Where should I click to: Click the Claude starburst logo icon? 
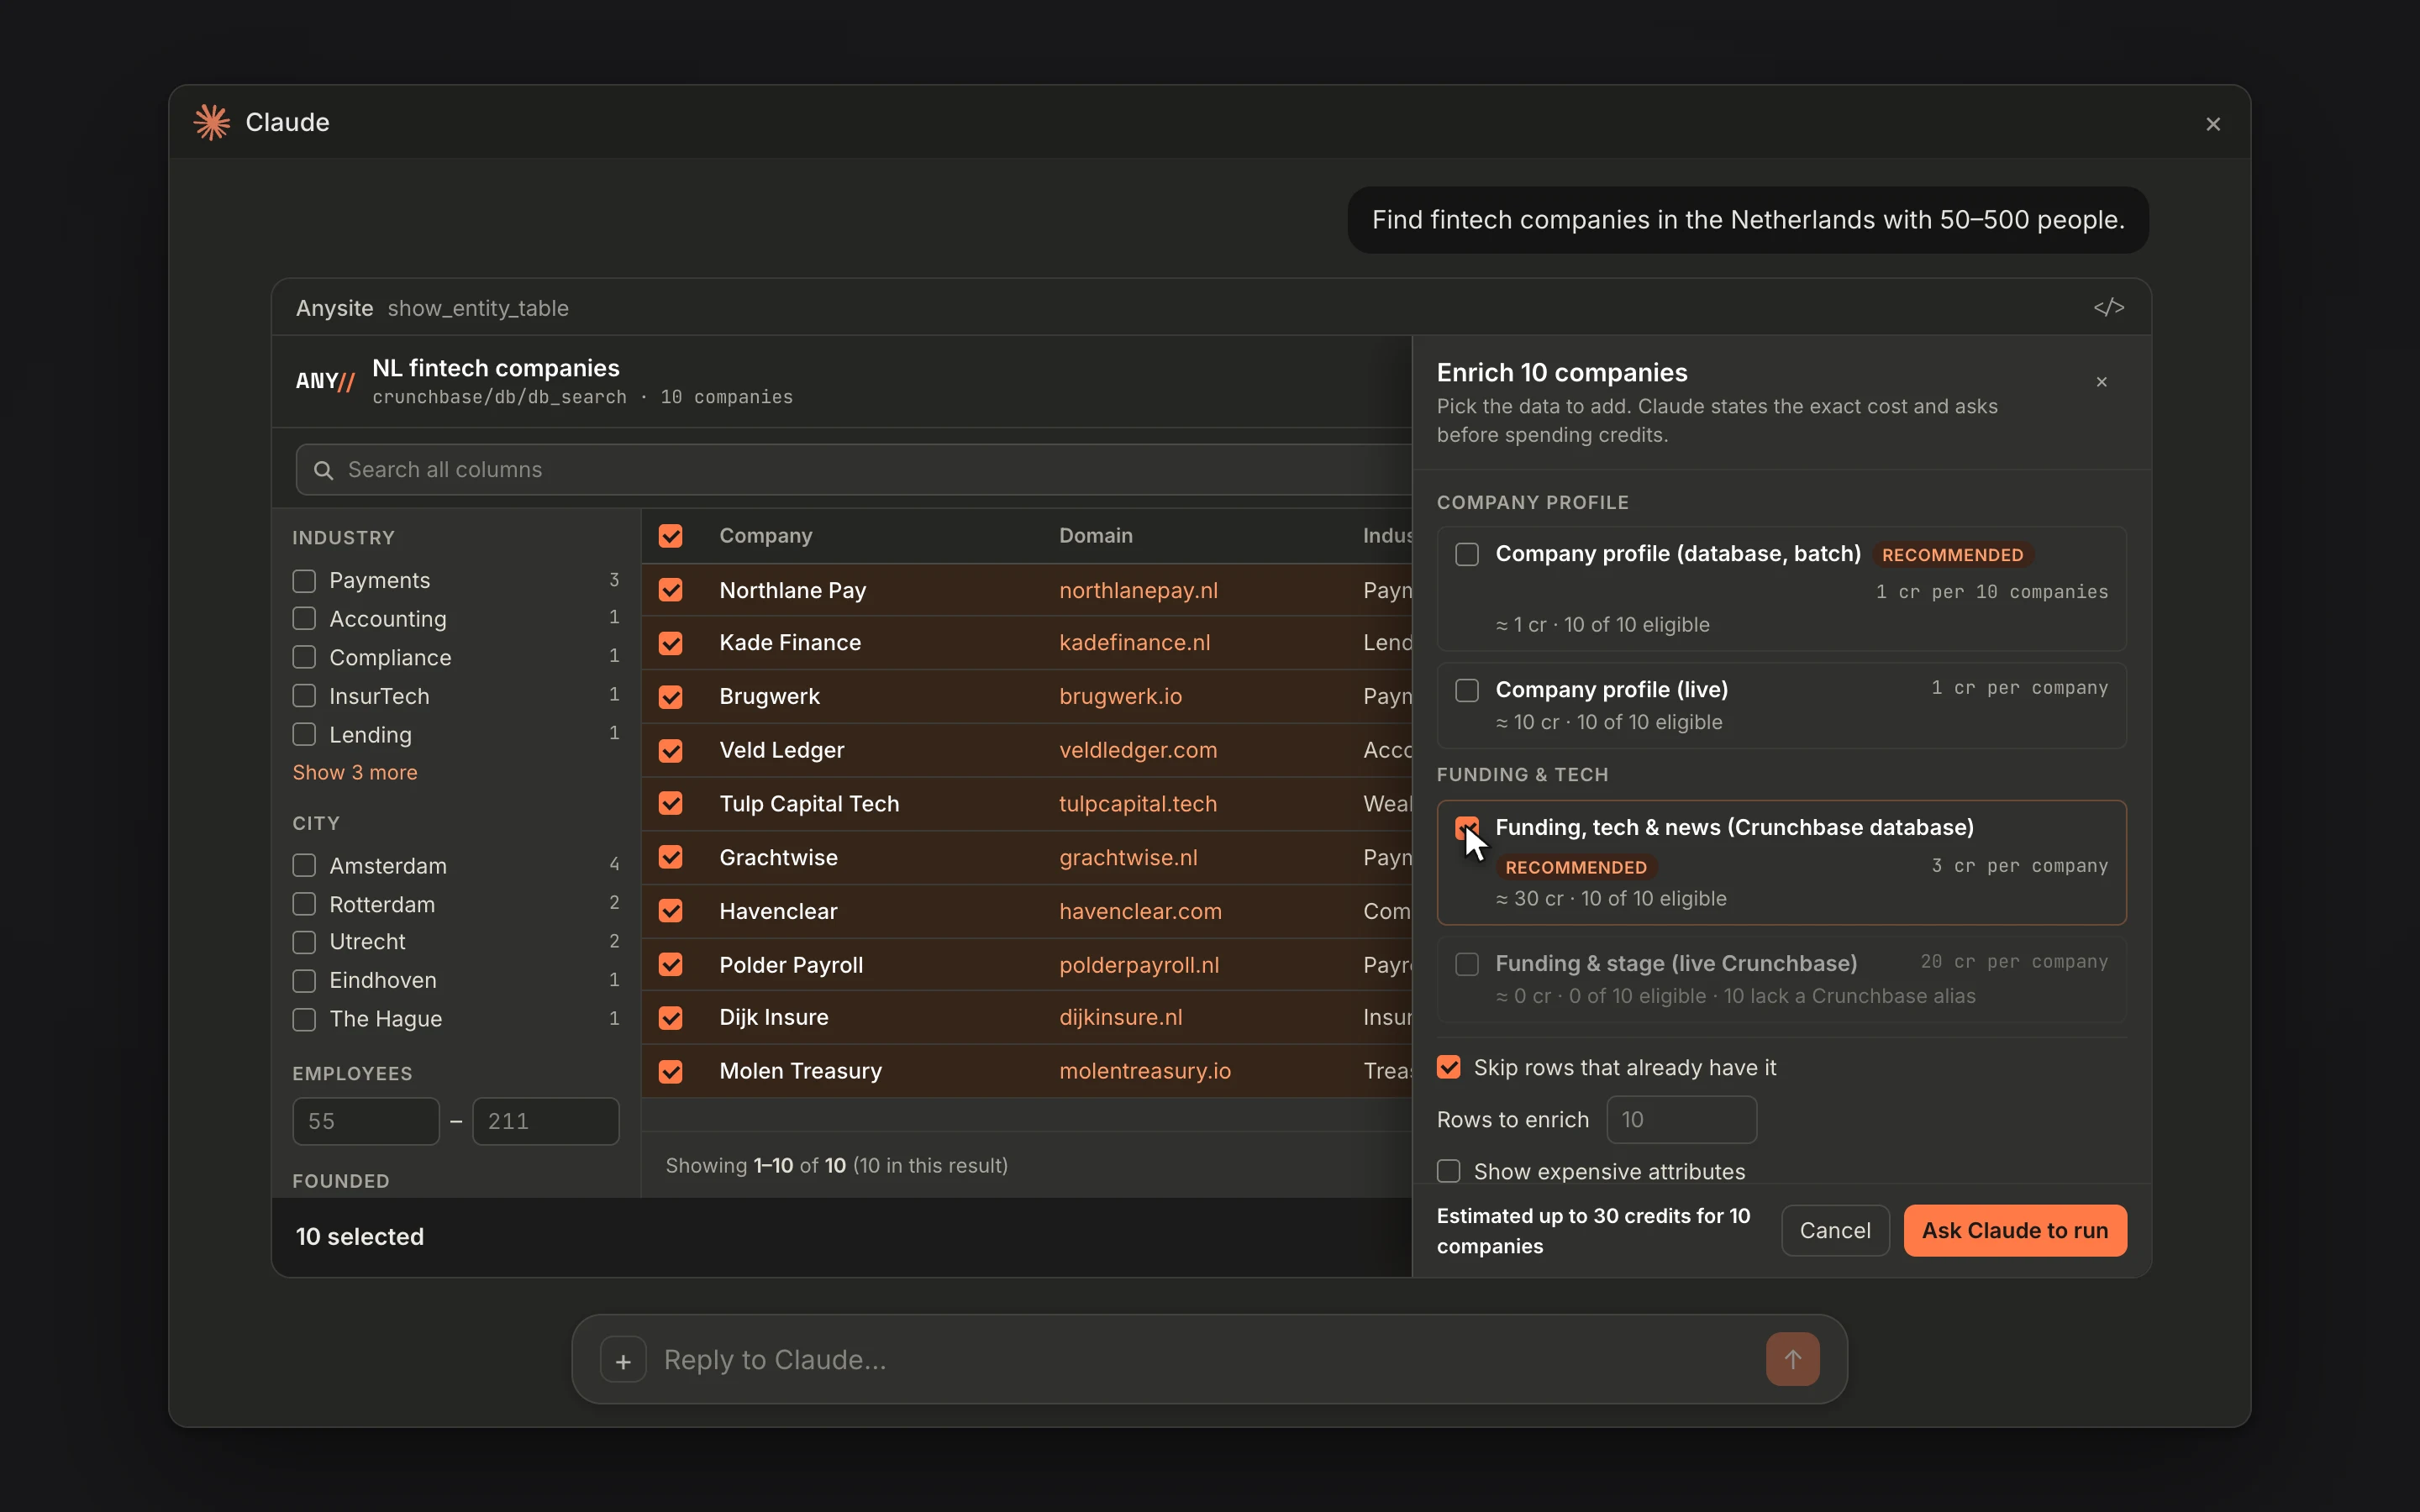pyautogui.click(x=212, y=122)
